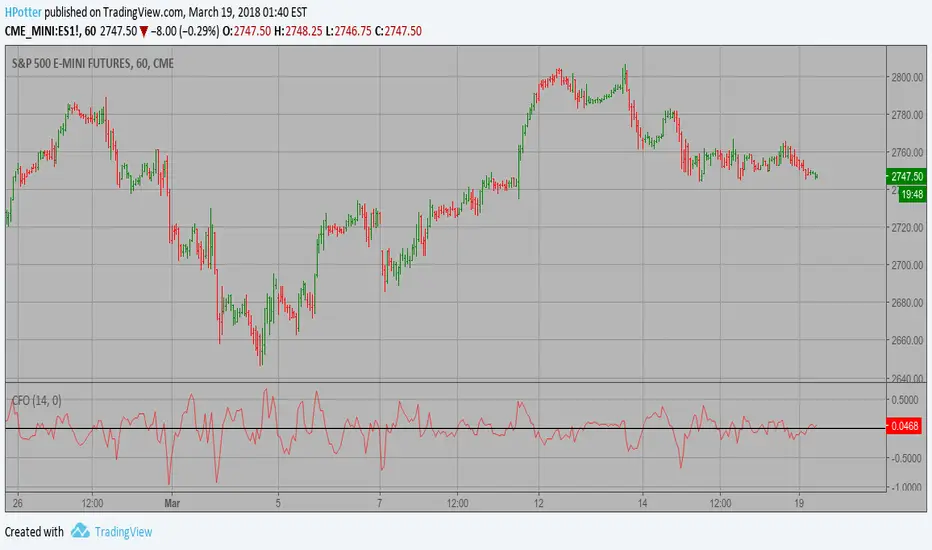This screenshot has height=550, width=932.
Task: Click the 14 date label on time axis
Action: pos(642,503)
